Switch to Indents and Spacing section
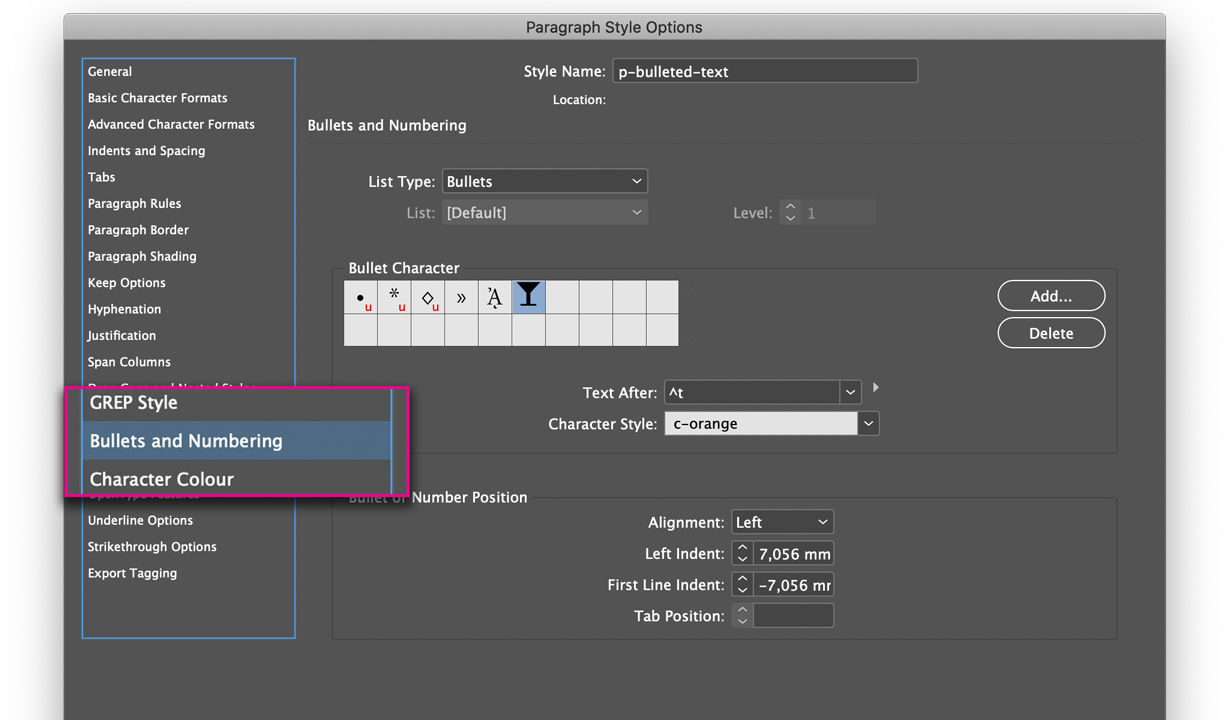This screenshot has height=720, width=1229. coord(146,150)
